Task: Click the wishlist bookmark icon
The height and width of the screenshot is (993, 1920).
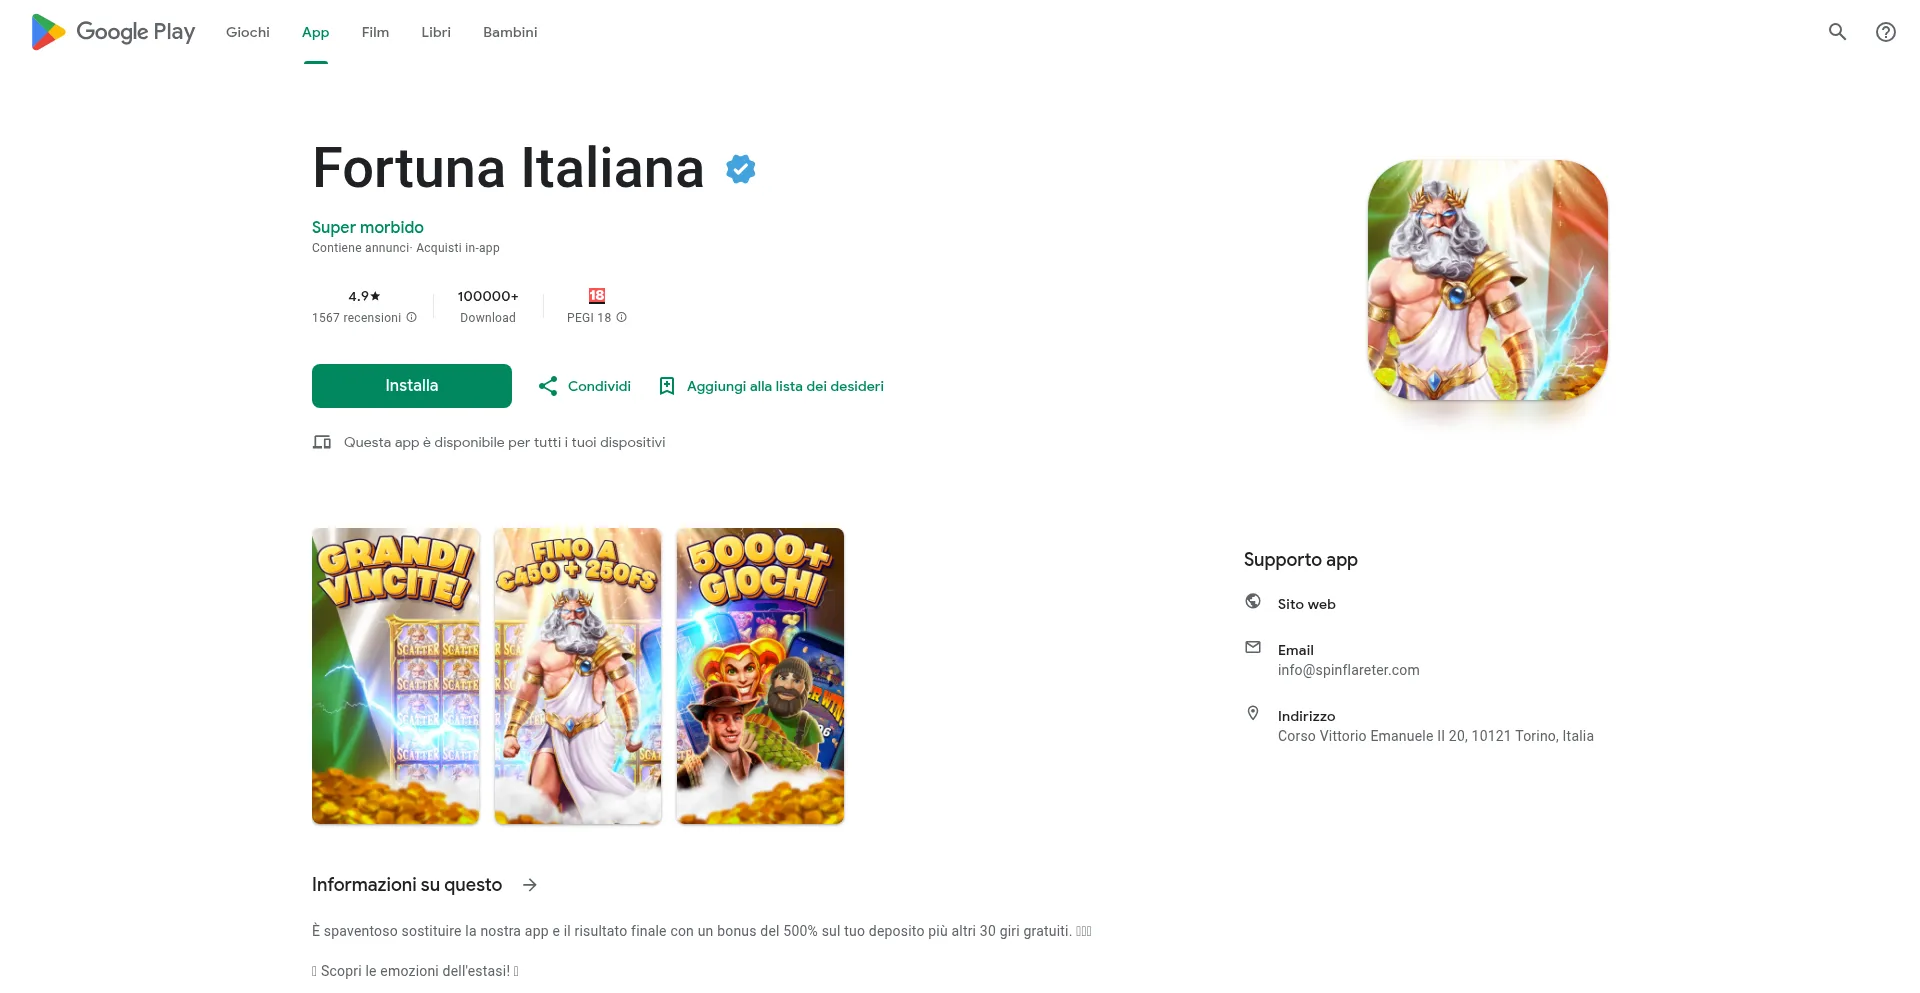Action: tap(667, 386)
